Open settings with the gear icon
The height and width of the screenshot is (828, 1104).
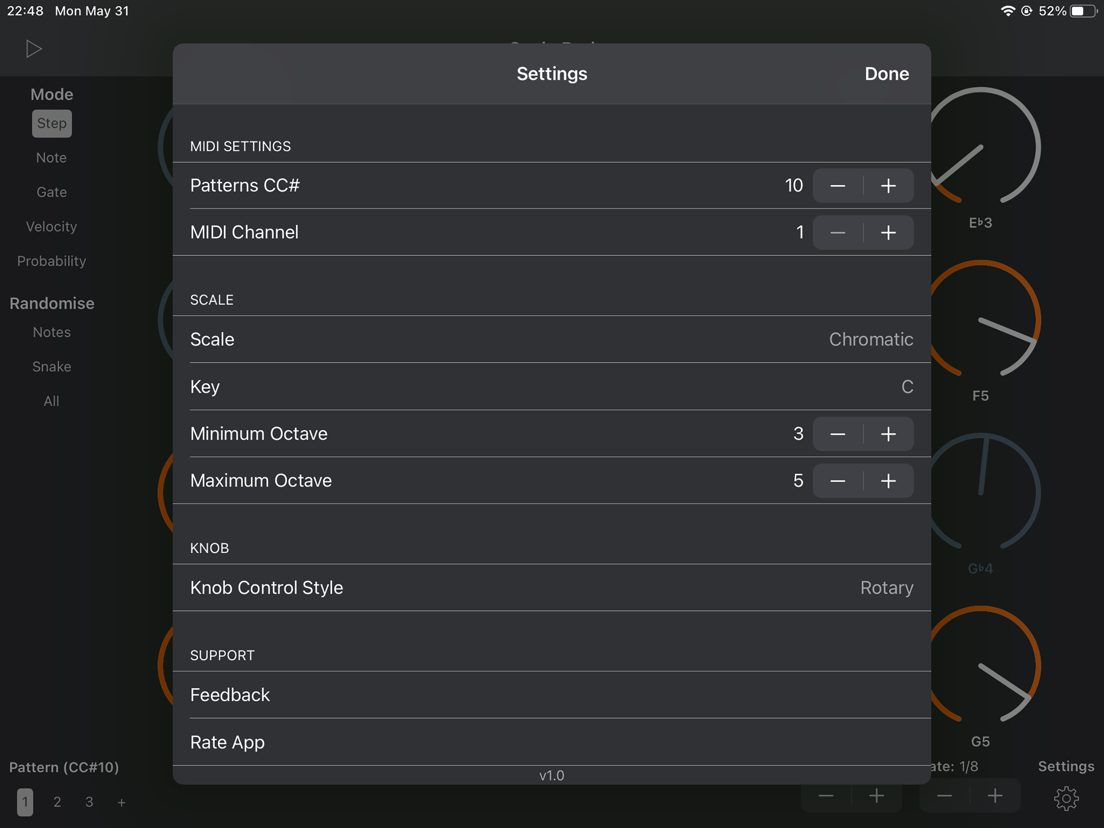[1066, 798]
